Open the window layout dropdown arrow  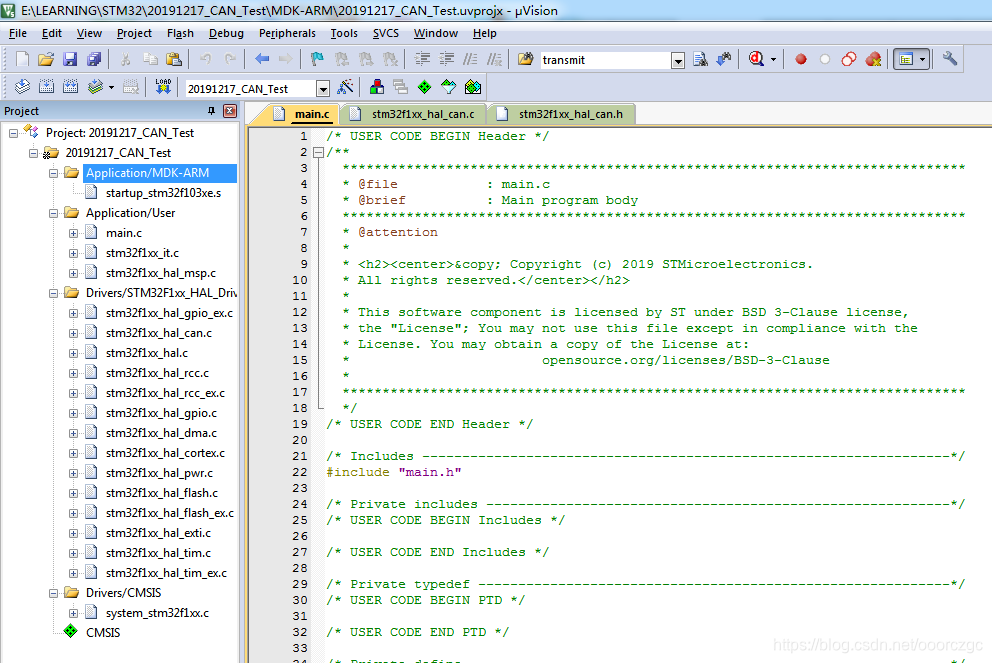coord(922,59)
